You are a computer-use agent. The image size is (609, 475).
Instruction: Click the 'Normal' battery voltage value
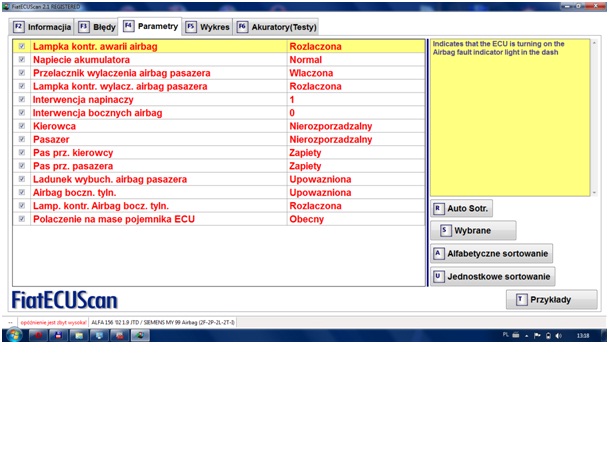[306, 60]
